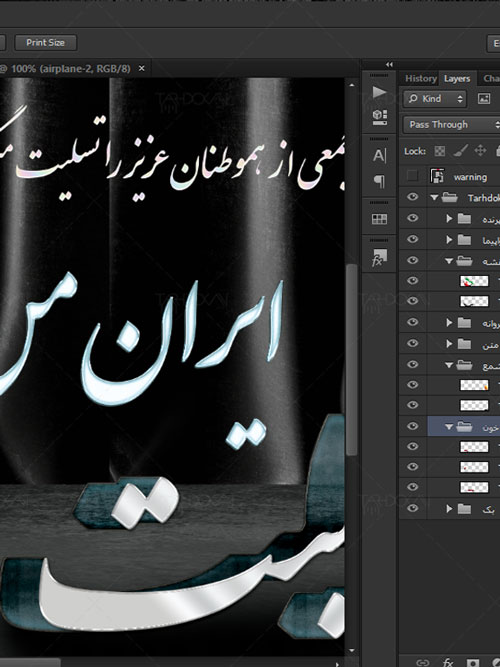Select the متن group name
Screen dimensions: 500x667
[491, 345]
